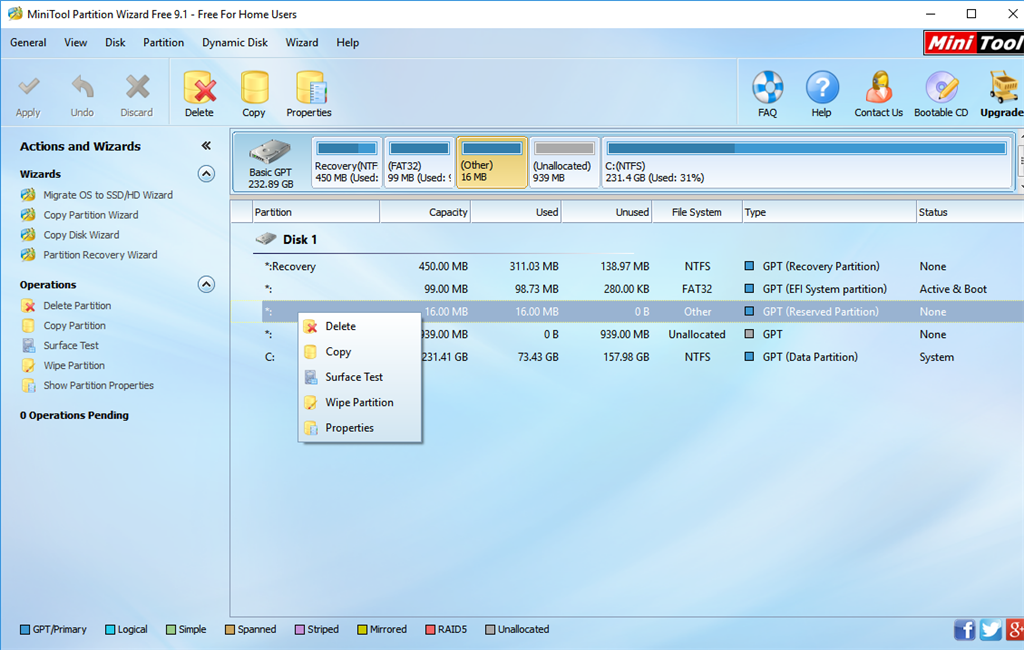Select the 99.00 MB FAT32 partition row

click(627, 289)
